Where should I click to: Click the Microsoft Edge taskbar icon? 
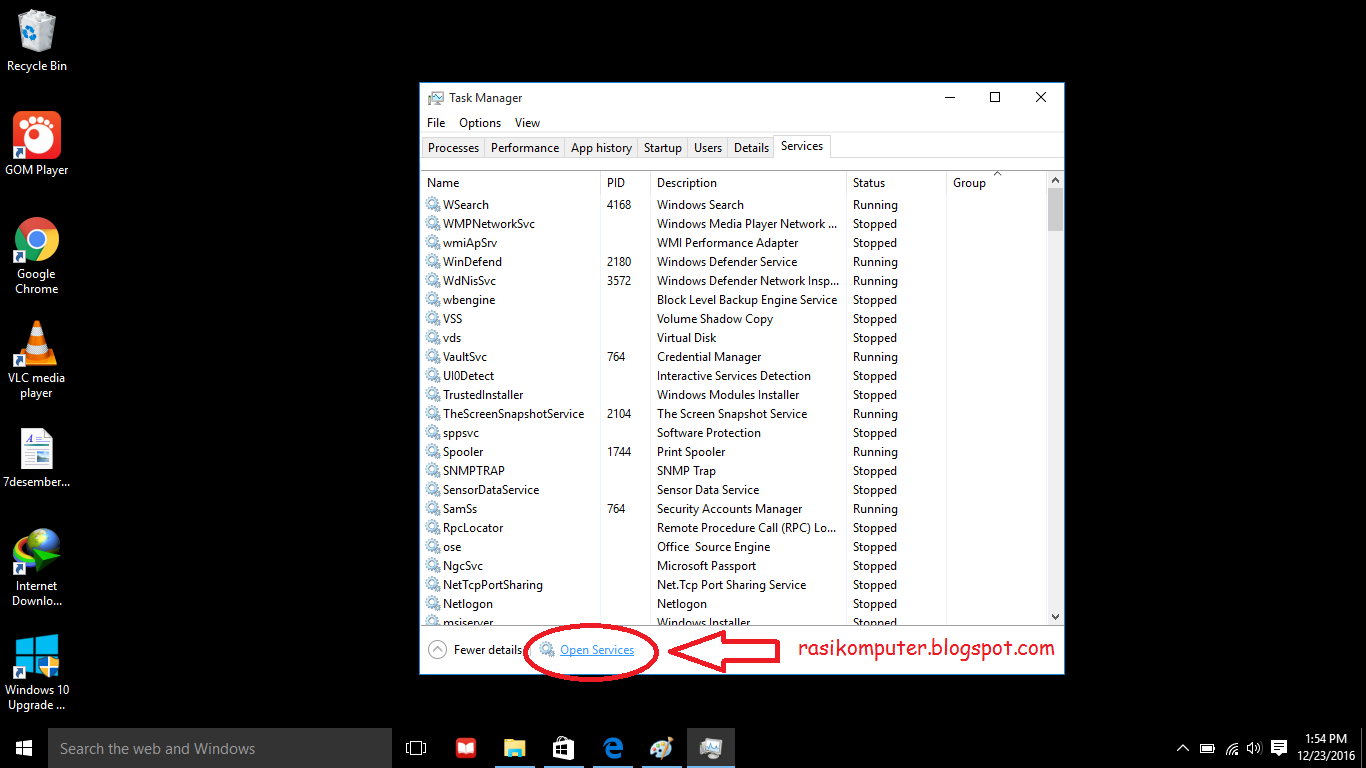(612, 747)
